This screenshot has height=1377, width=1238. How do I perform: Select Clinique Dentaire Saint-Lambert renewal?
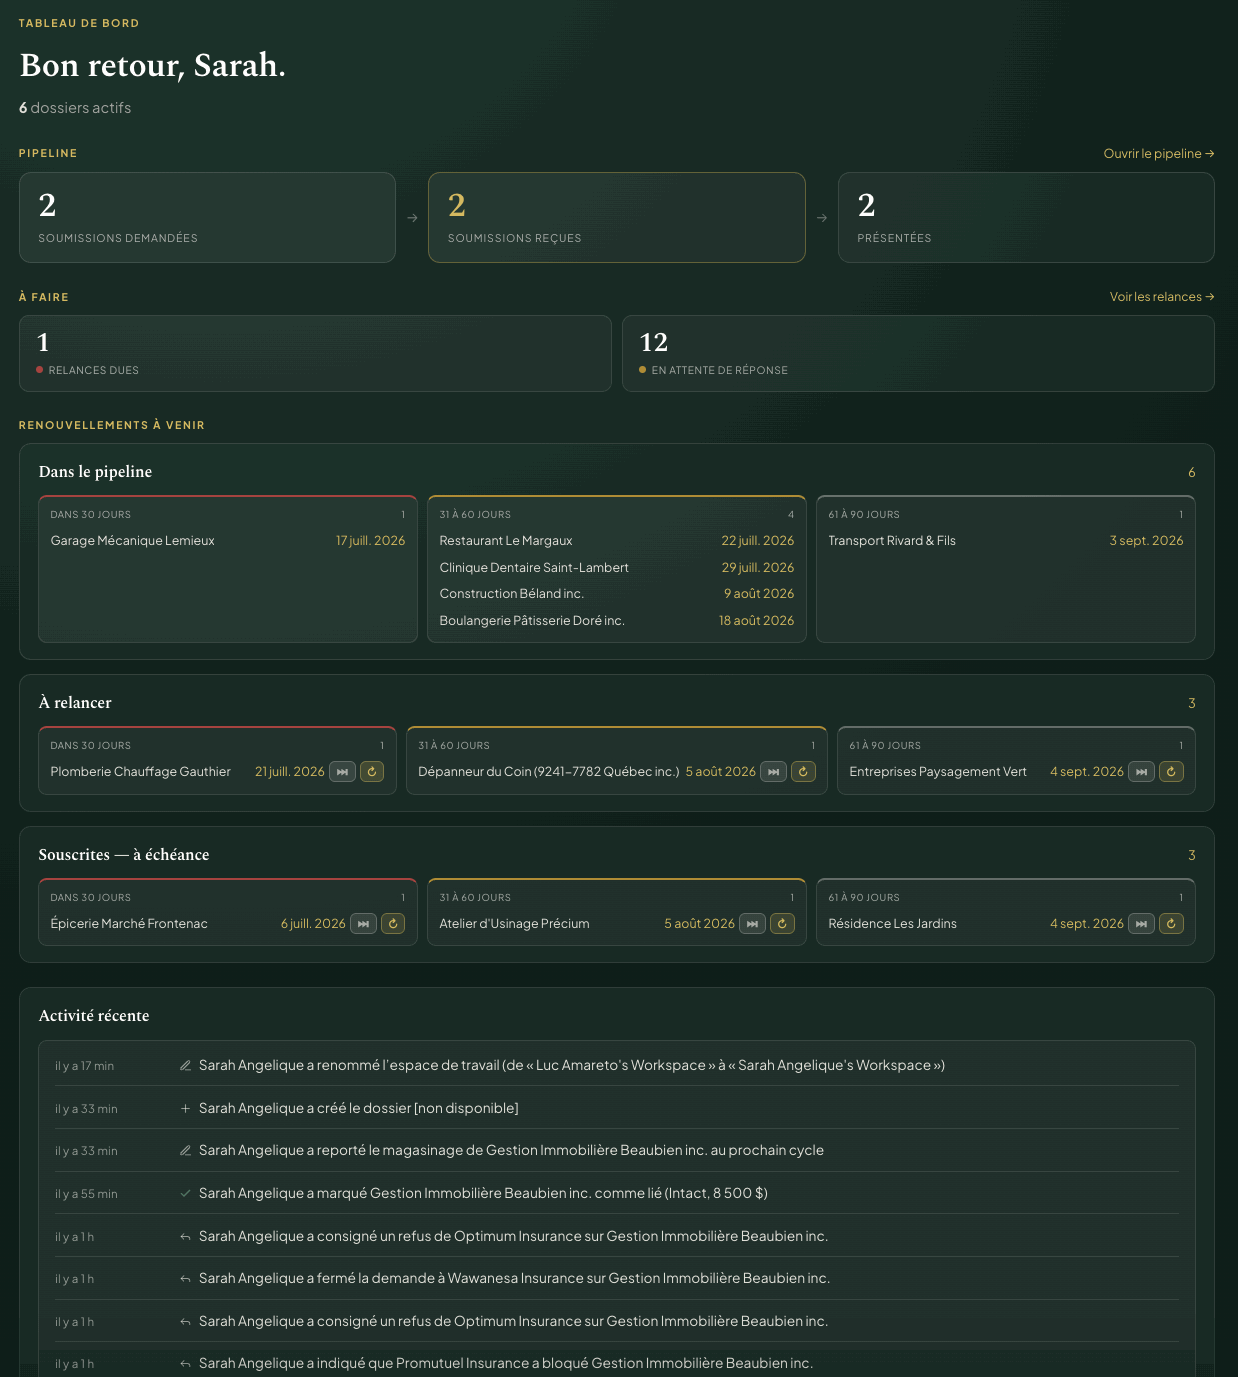coord(617,568)
